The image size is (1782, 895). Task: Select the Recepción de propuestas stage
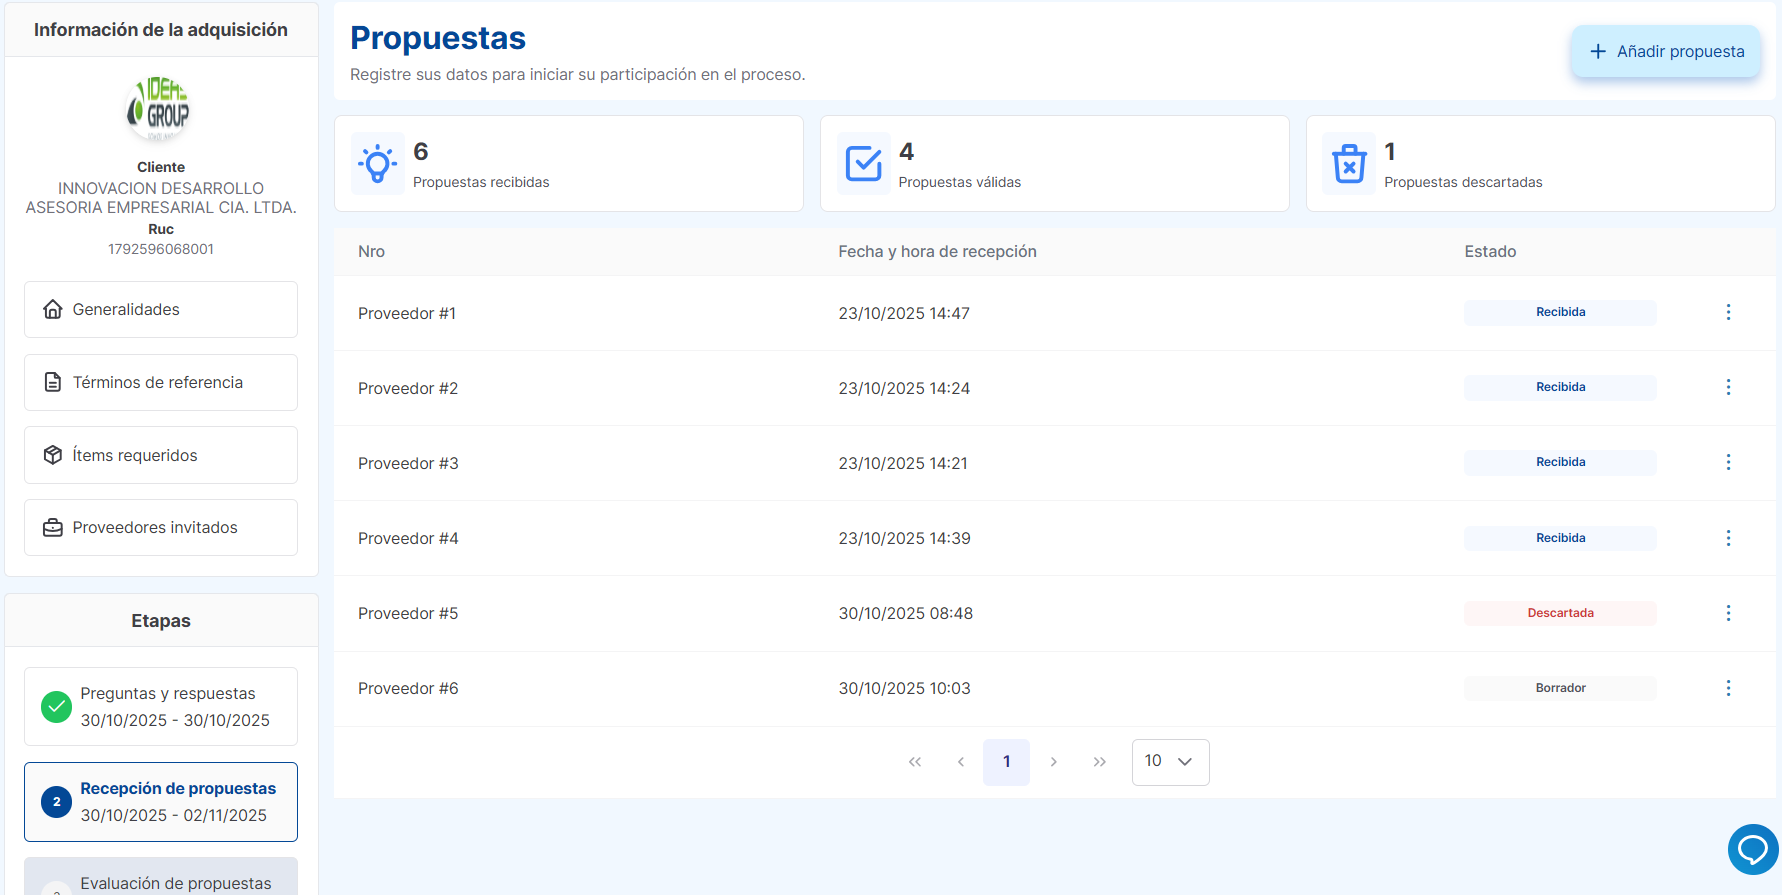tap(161, 802)
